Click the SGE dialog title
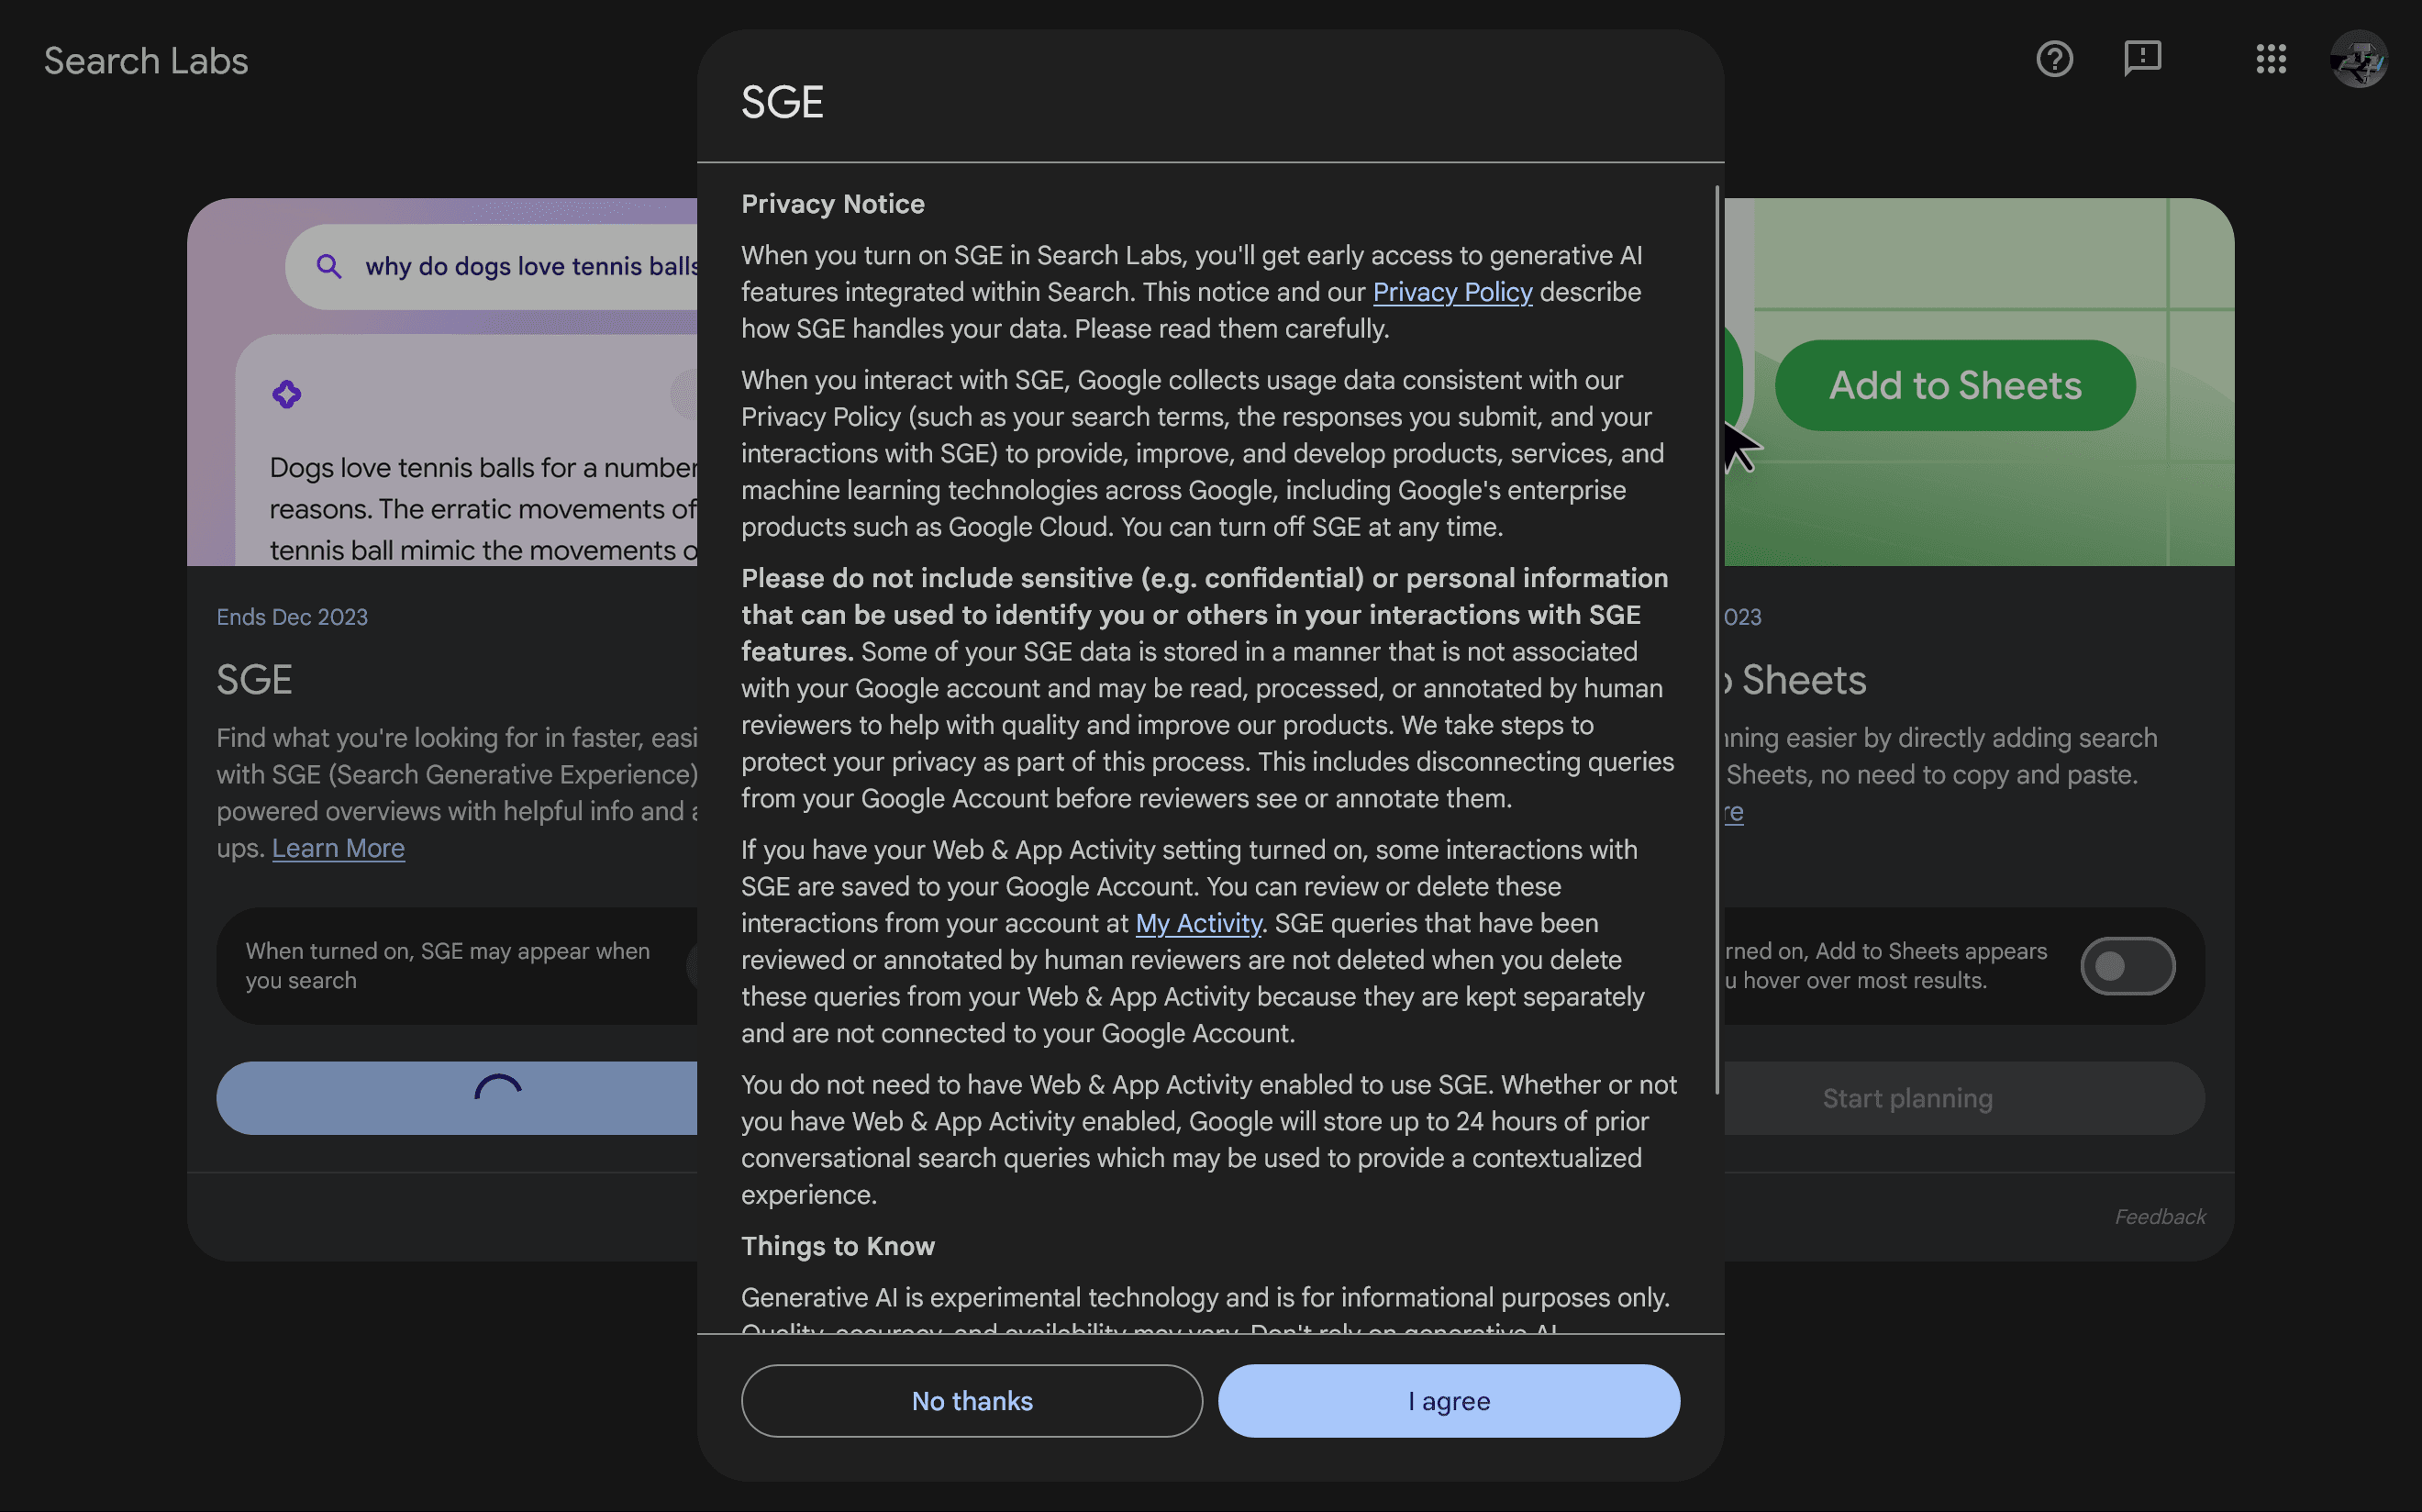Image resolution: width=2422 pixels, height=1512 pixels. (782, 102)
